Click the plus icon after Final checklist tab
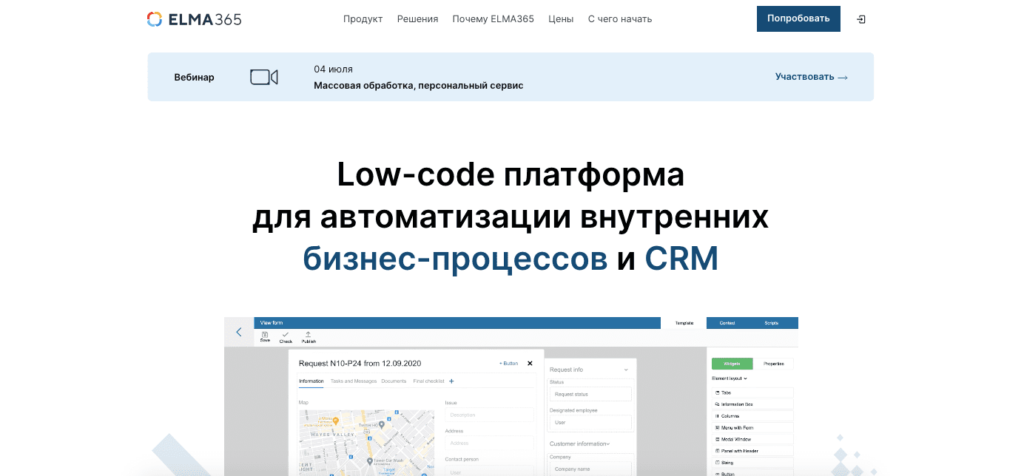This screenshot has width=1024, height=476. [x=451, y=381]
